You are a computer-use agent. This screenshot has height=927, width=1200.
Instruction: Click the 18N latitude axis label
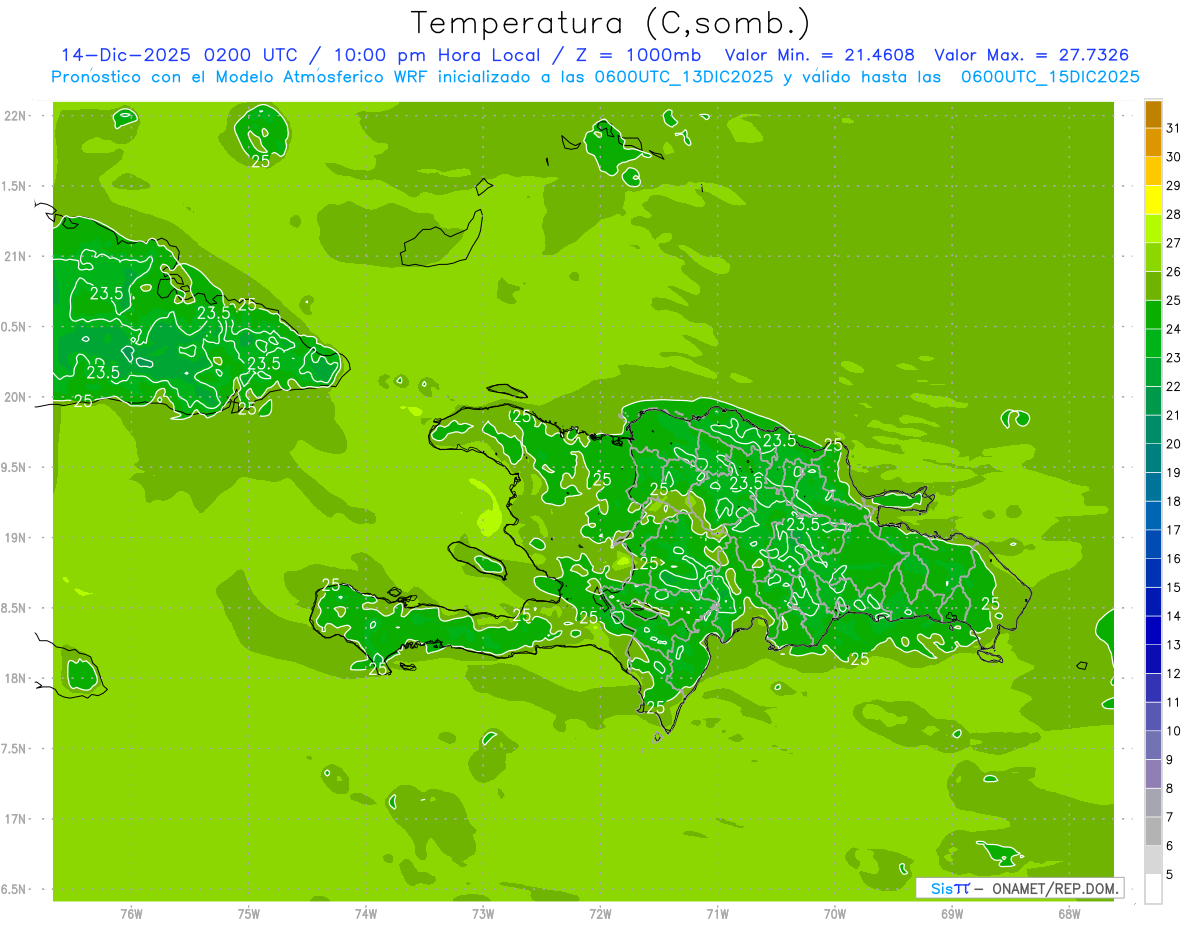coord(16,678)
